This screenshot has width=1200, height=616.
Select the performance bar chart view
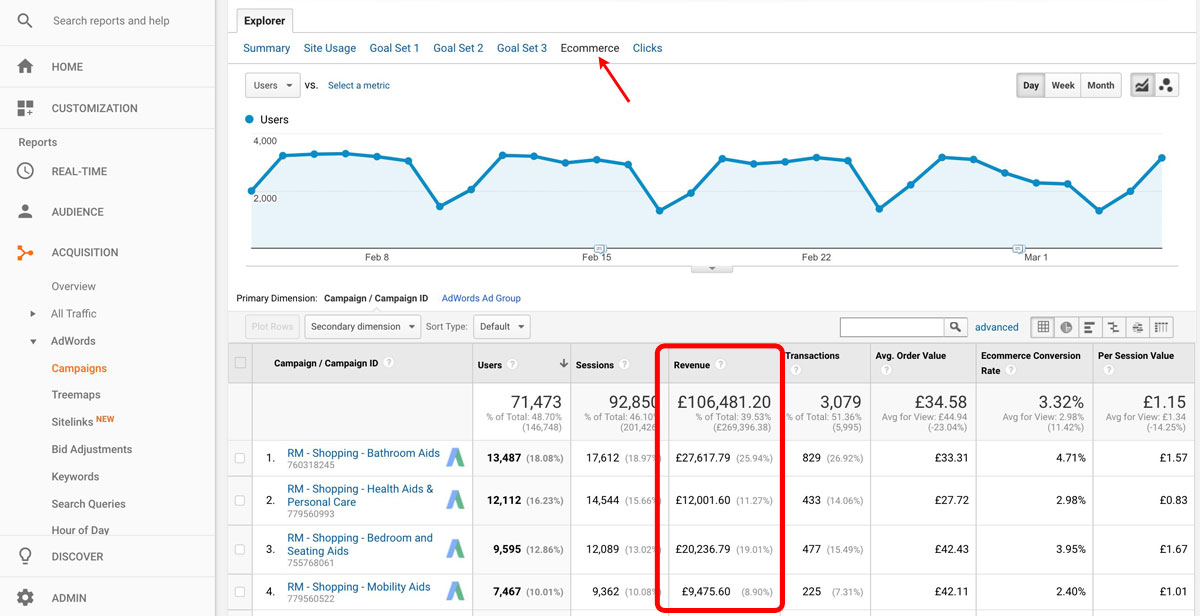point(1089,326)
